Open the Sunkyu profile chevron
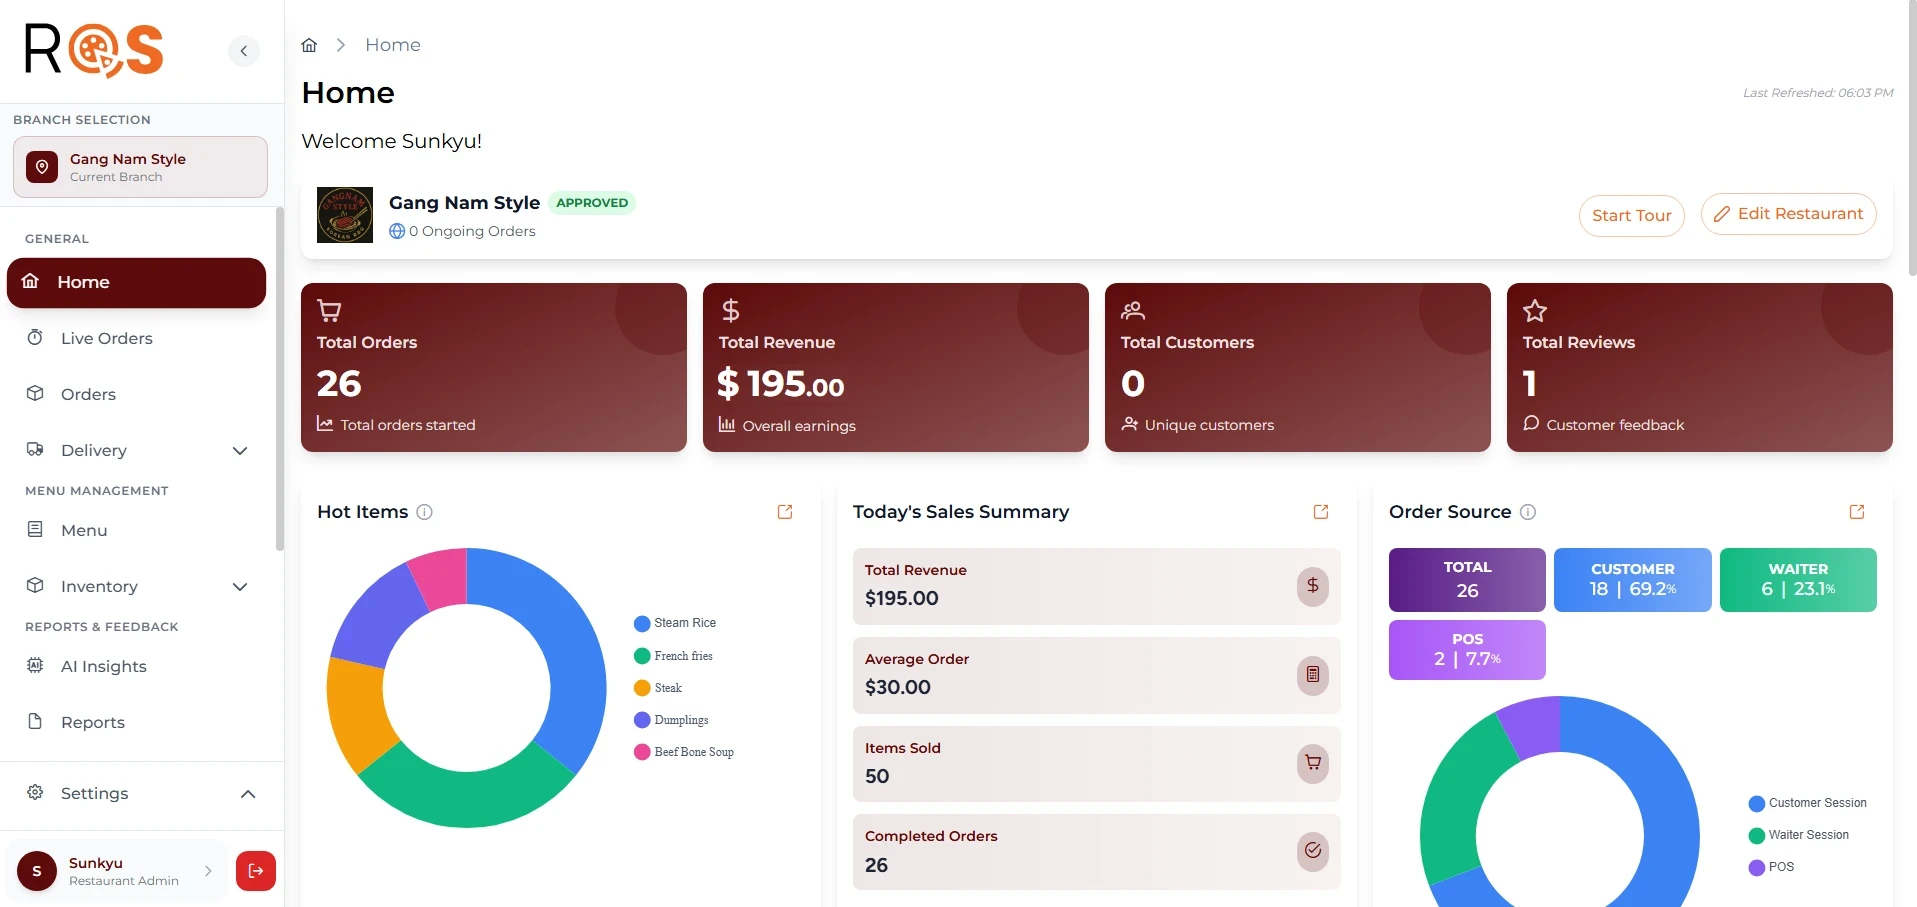Image resolution: width=1917 pixels, height=907 pixels. click(x=208, y=871)
